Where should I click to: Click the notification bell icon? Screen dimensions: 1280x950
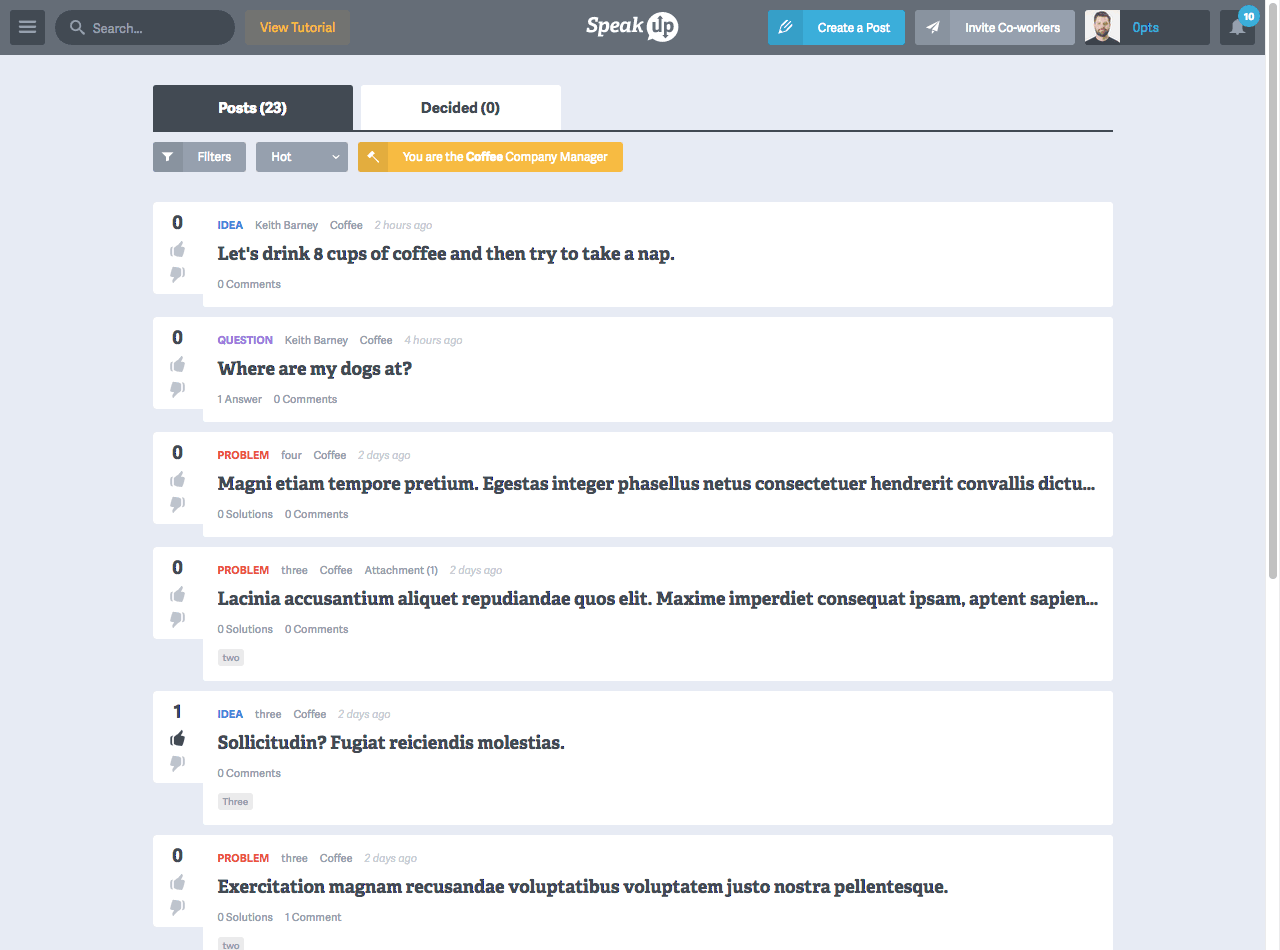pos(1237,28)
